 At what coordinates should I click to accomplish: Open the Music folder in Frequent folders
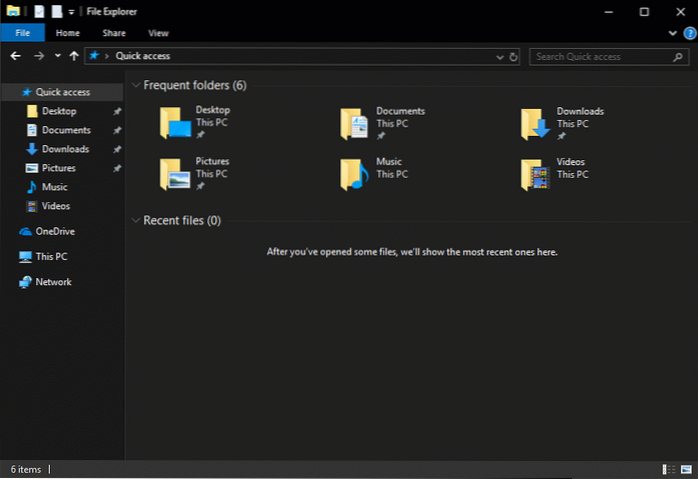pos(353,174)
